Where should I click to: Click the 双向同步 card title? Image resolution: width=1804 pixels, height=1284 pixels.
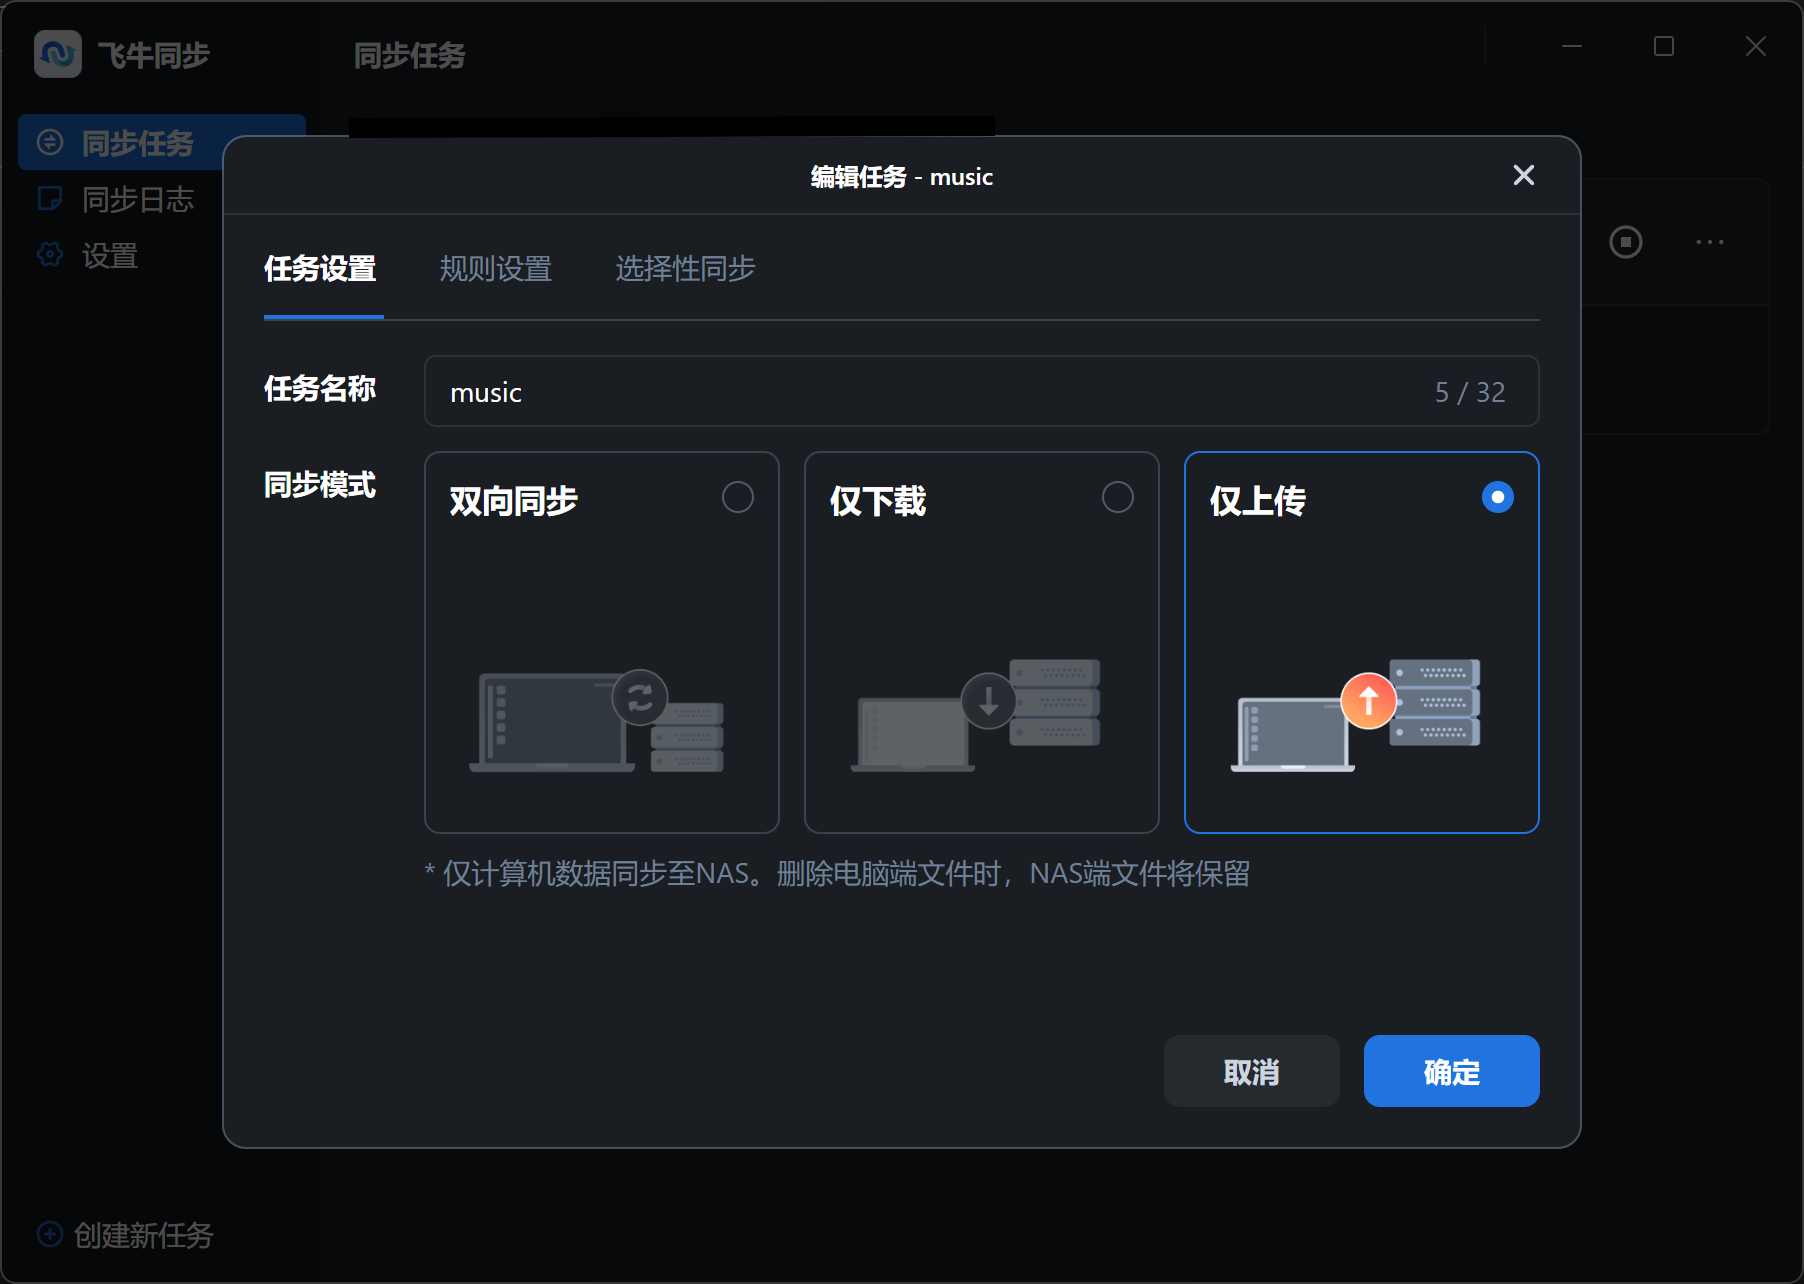pyautogui.click(x=514, y=501)
